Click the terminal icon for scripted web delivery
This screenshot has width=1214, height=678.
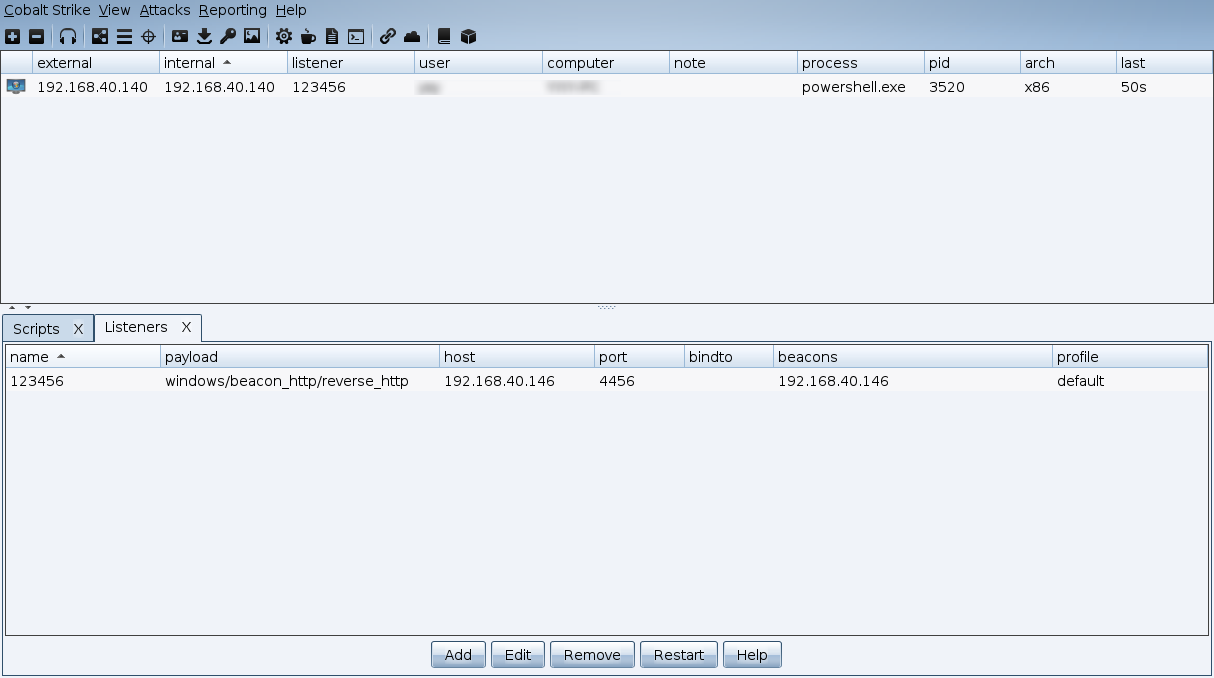pos(356,36)
